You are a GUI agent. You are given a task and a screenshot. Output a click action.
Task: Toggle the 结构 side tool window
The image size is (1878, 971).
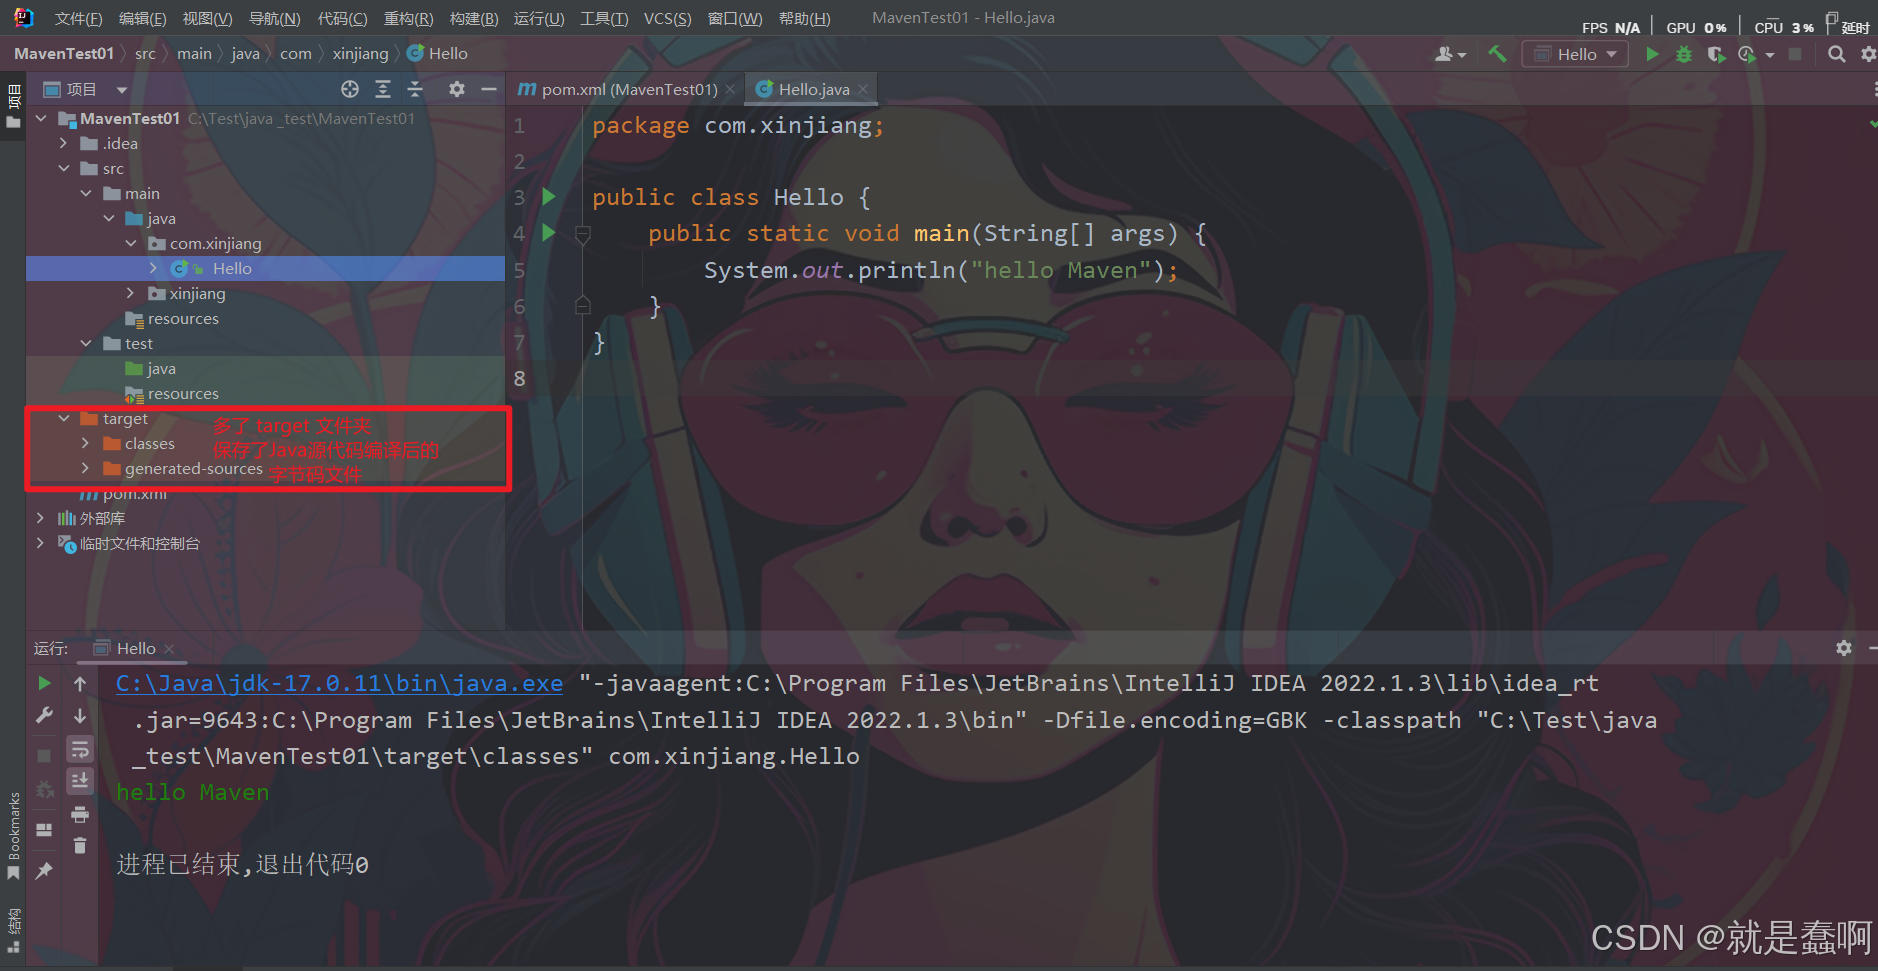pos(13,930)
